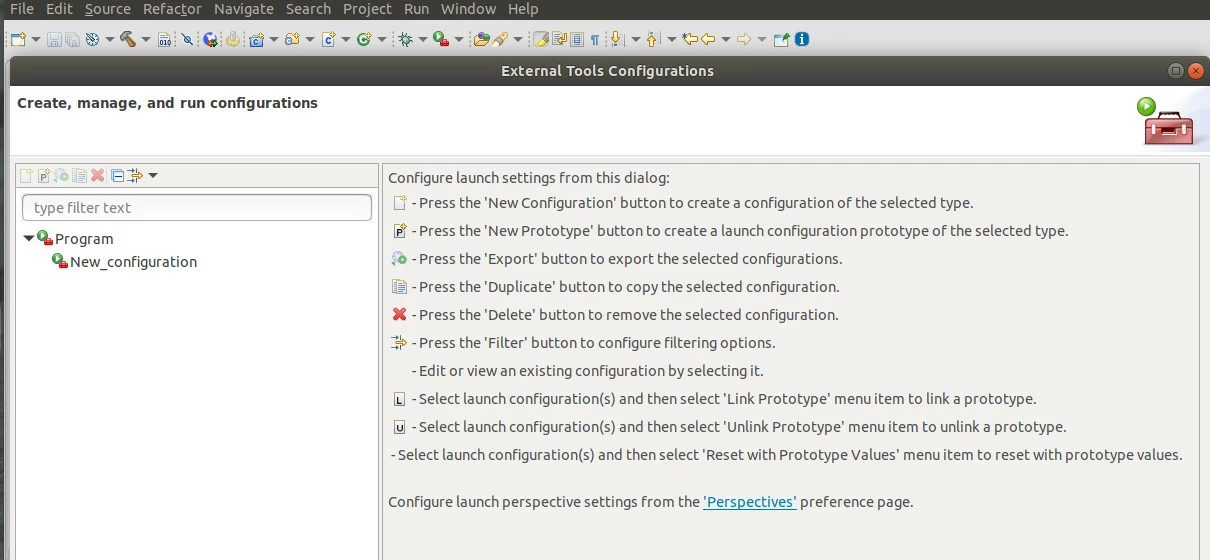Click the Forward navigation arrow icon
This screenshot has width=1210, height=560.
point(744,40)
